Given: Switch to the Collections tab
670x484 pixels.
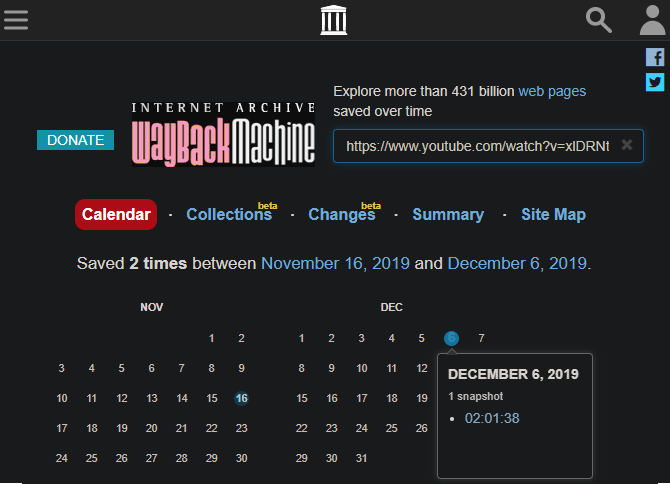Looking at the screenshot, I should point(228,214).
